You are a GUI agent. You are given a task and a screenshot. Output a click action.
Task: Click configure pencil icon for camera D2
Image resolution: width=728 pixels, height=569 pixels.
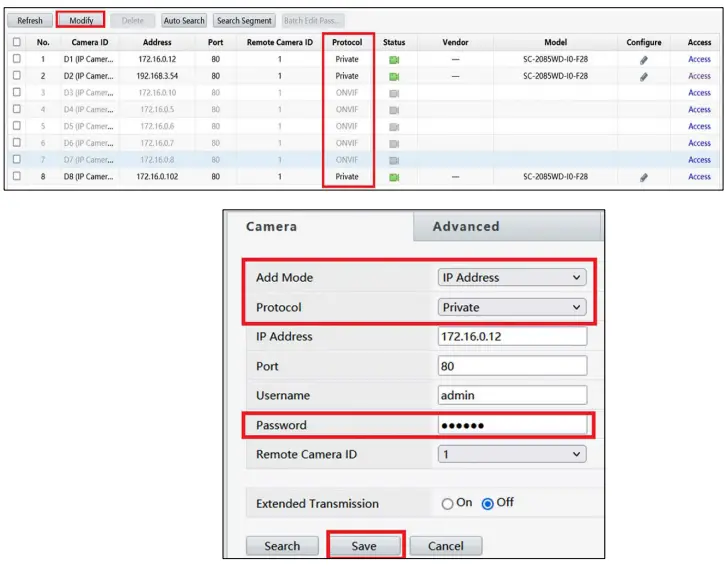coord(644,77)
